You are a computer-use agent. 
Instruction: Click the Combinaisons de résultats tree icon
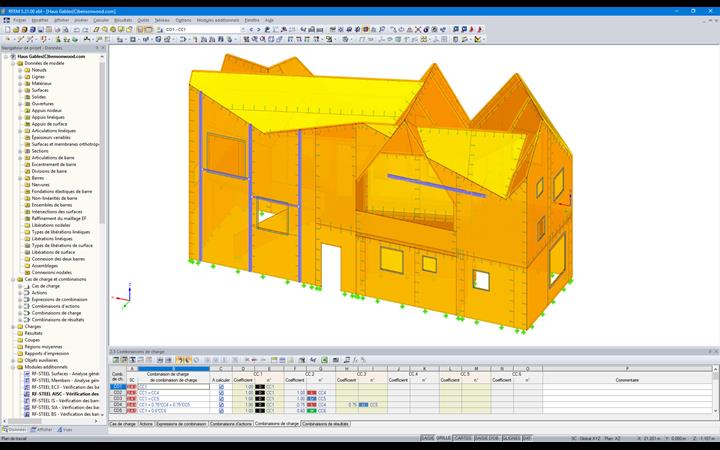(27, 320)
